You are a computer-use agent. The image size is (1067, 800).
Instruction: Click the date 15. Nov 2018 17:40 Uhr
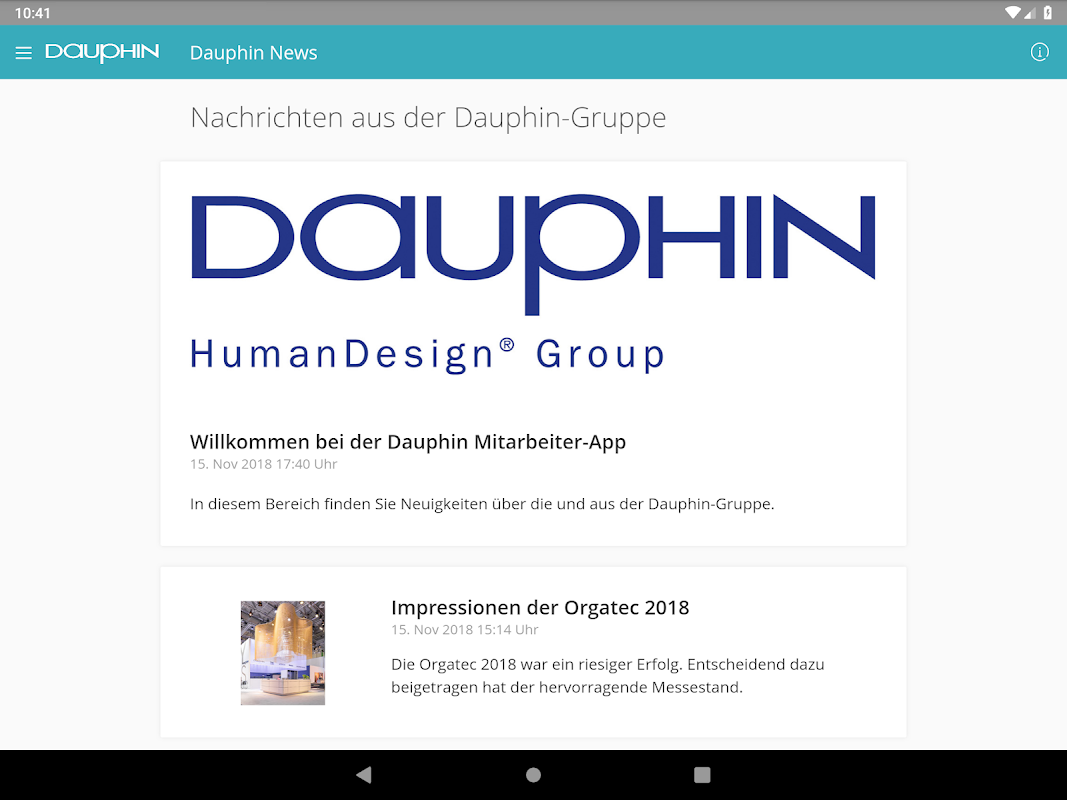(263, 464)
